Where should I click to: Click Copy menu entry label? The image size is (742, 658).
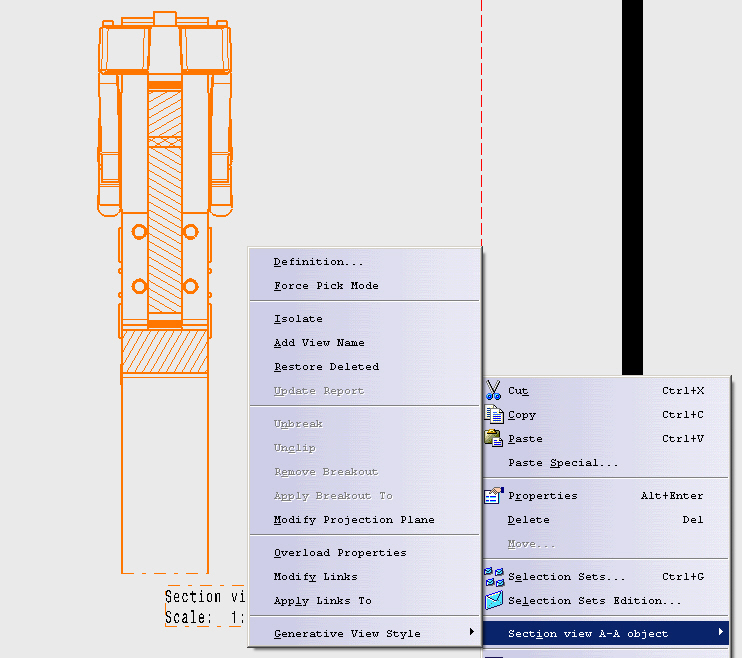click(x=521, y=415)
